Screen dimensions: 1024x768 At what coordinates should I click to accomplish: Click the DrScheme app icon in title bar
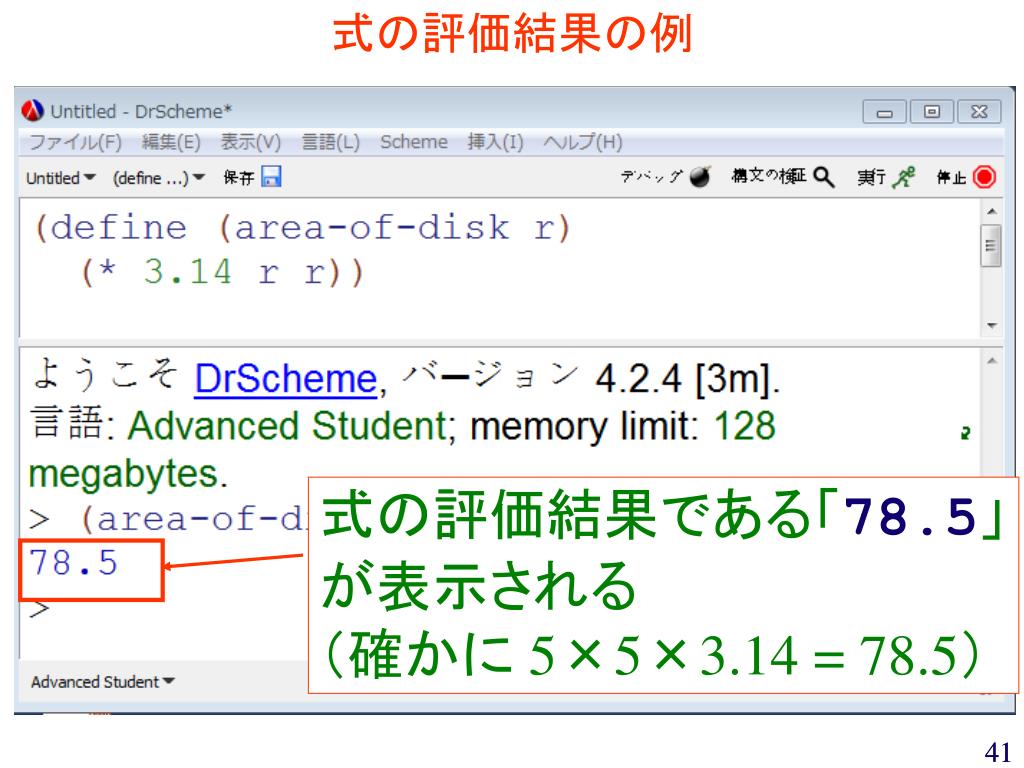[x=33, y=111]
